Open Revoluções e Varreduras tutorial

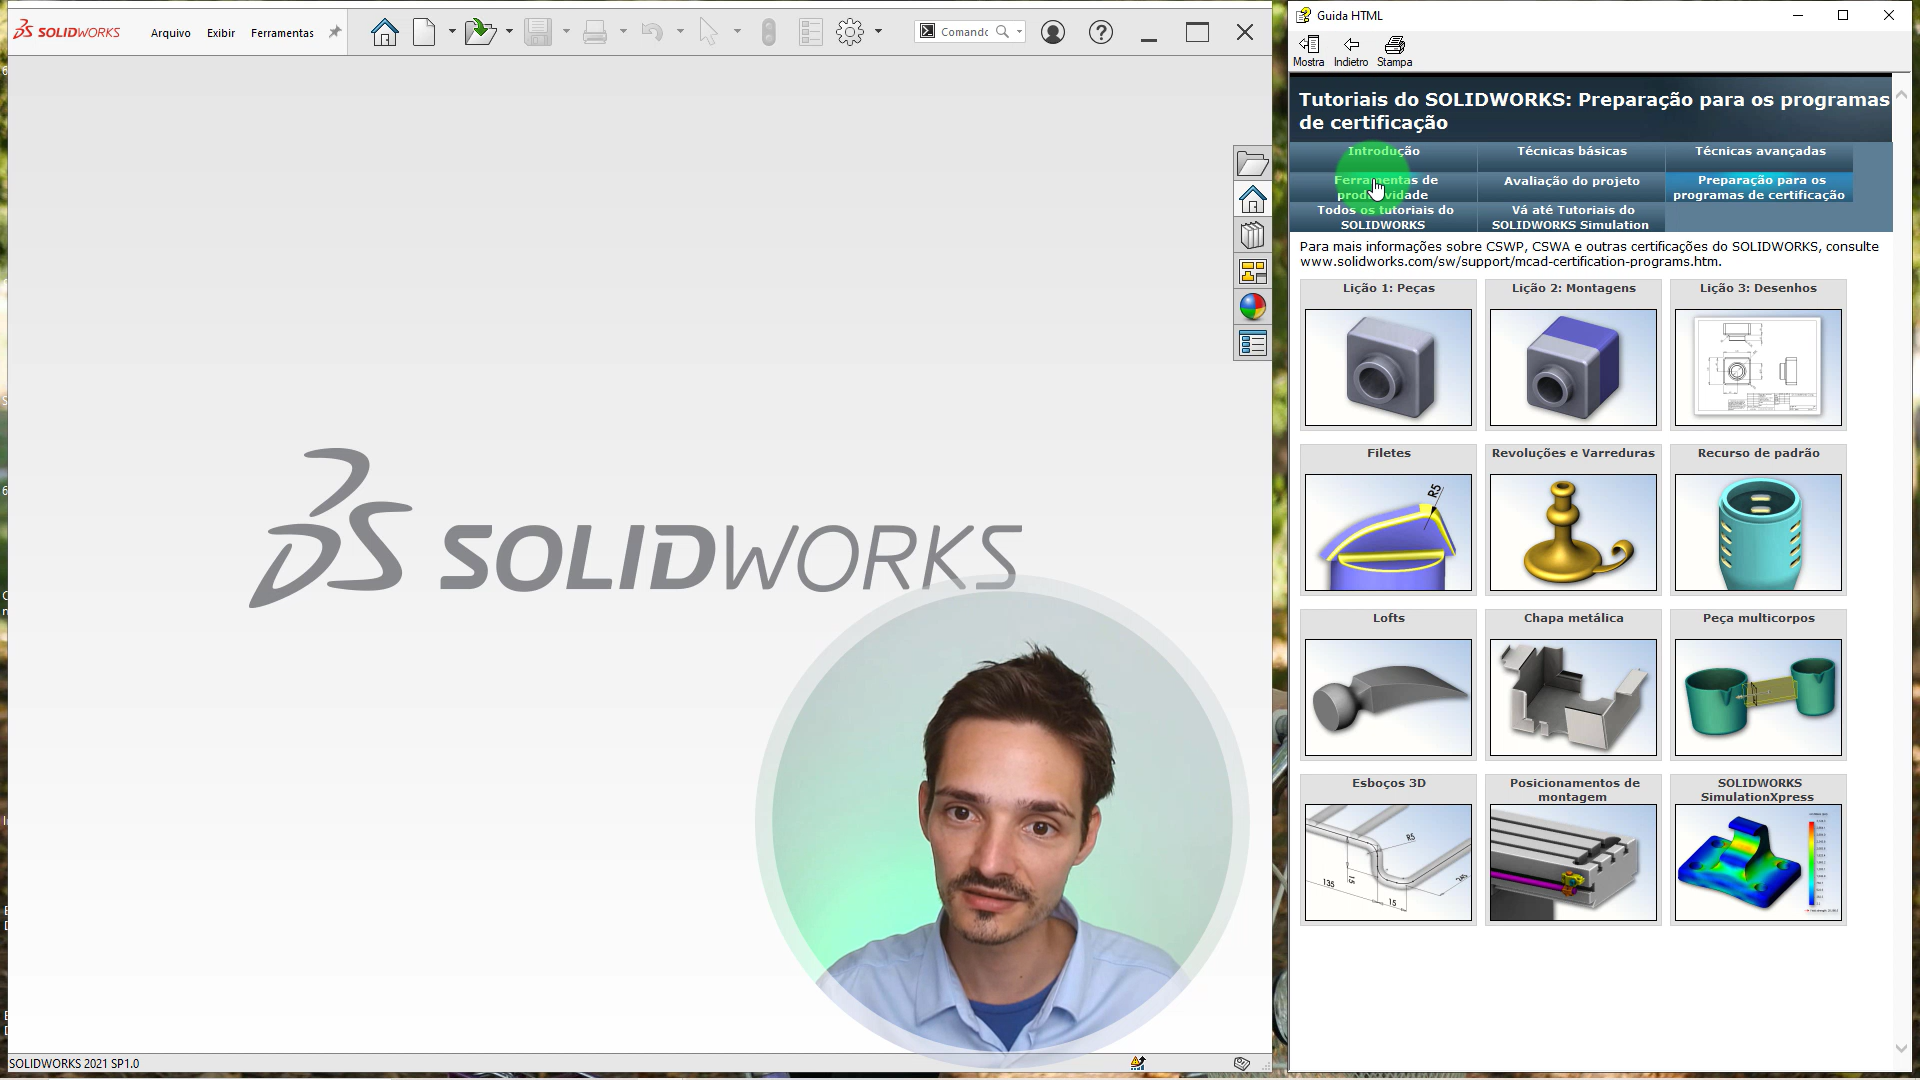(1573, 532)
